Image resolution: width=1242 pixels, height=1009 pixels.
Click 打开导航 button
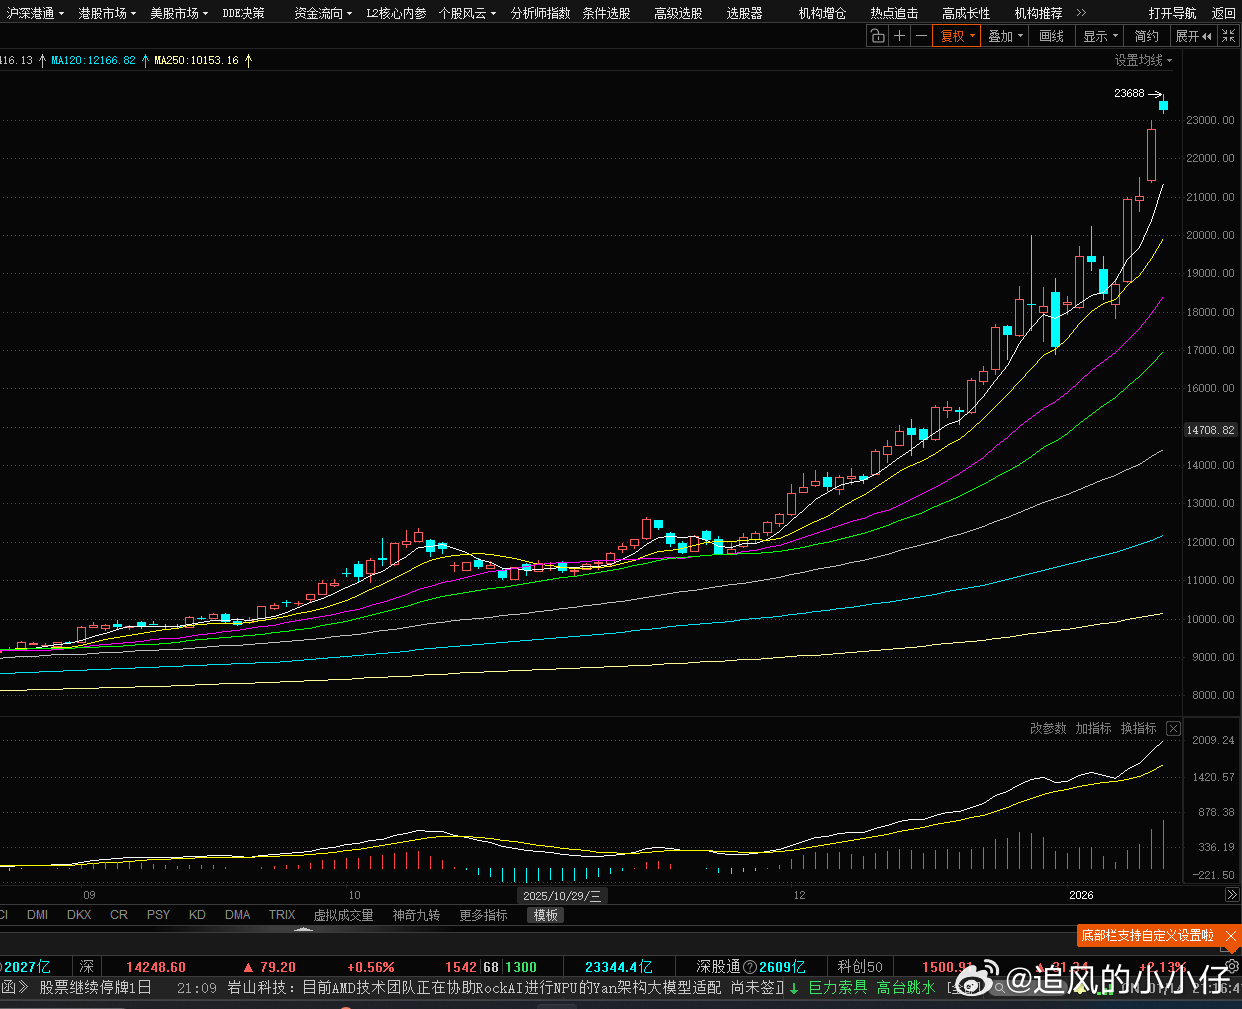pyautogui.click(x=1172, y=13)
